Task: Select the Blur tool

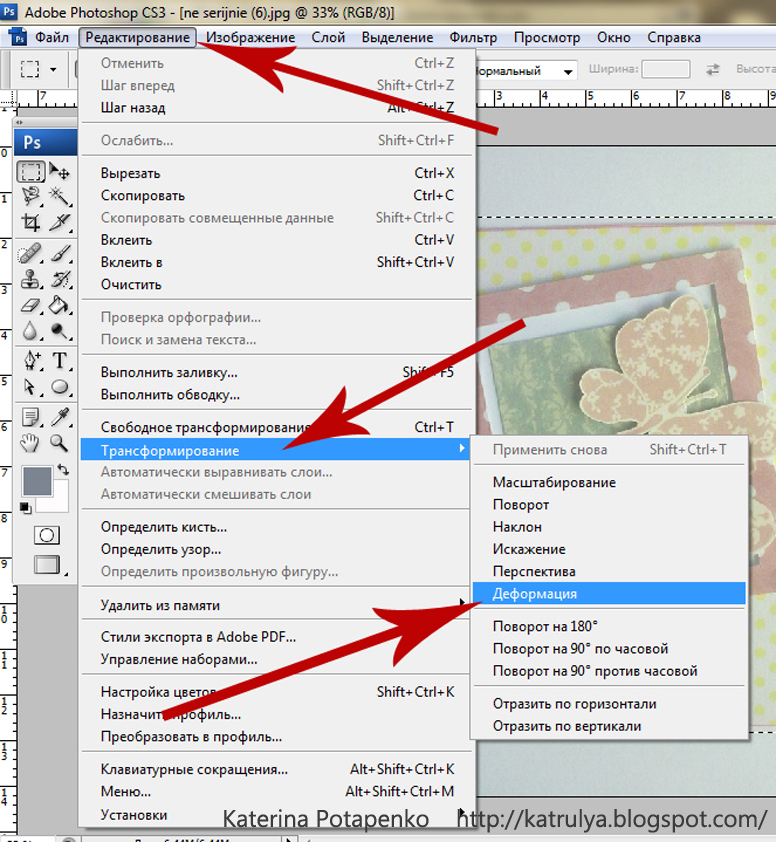Action: point(31,331)
